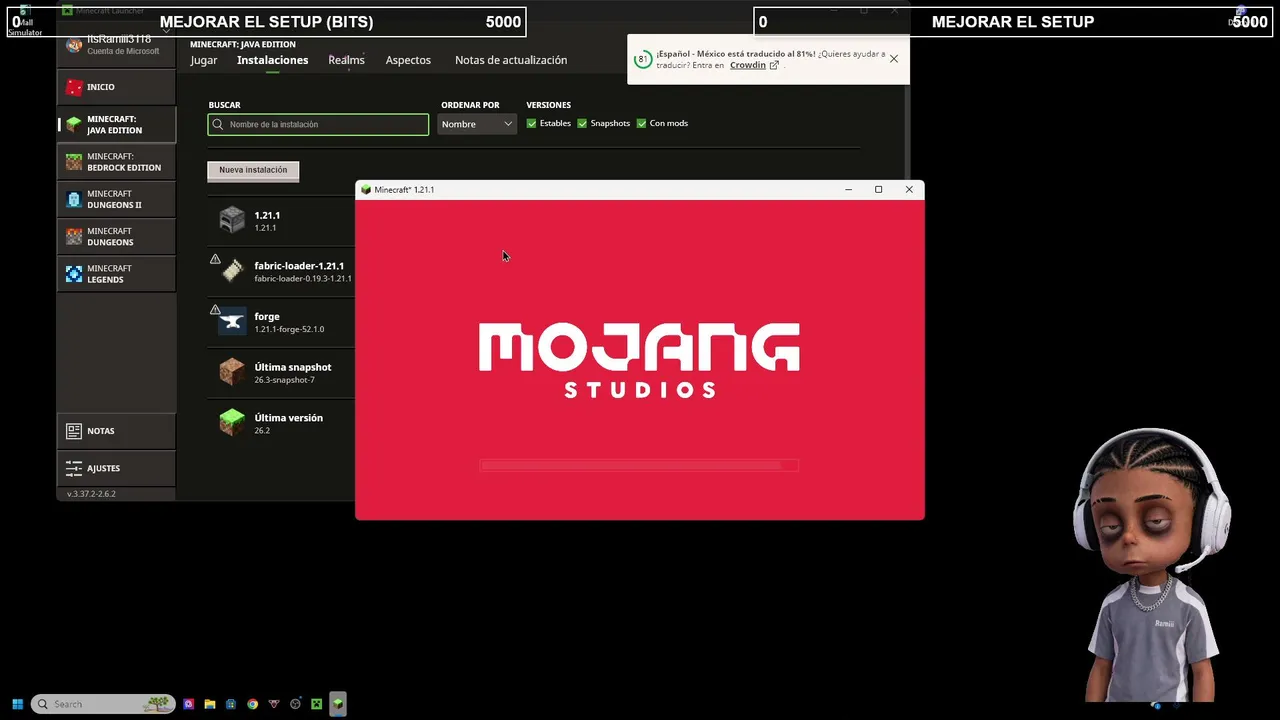Click the Nueva instalación button
Viewport: 1280px width, 720px height.
click(253, 170)
